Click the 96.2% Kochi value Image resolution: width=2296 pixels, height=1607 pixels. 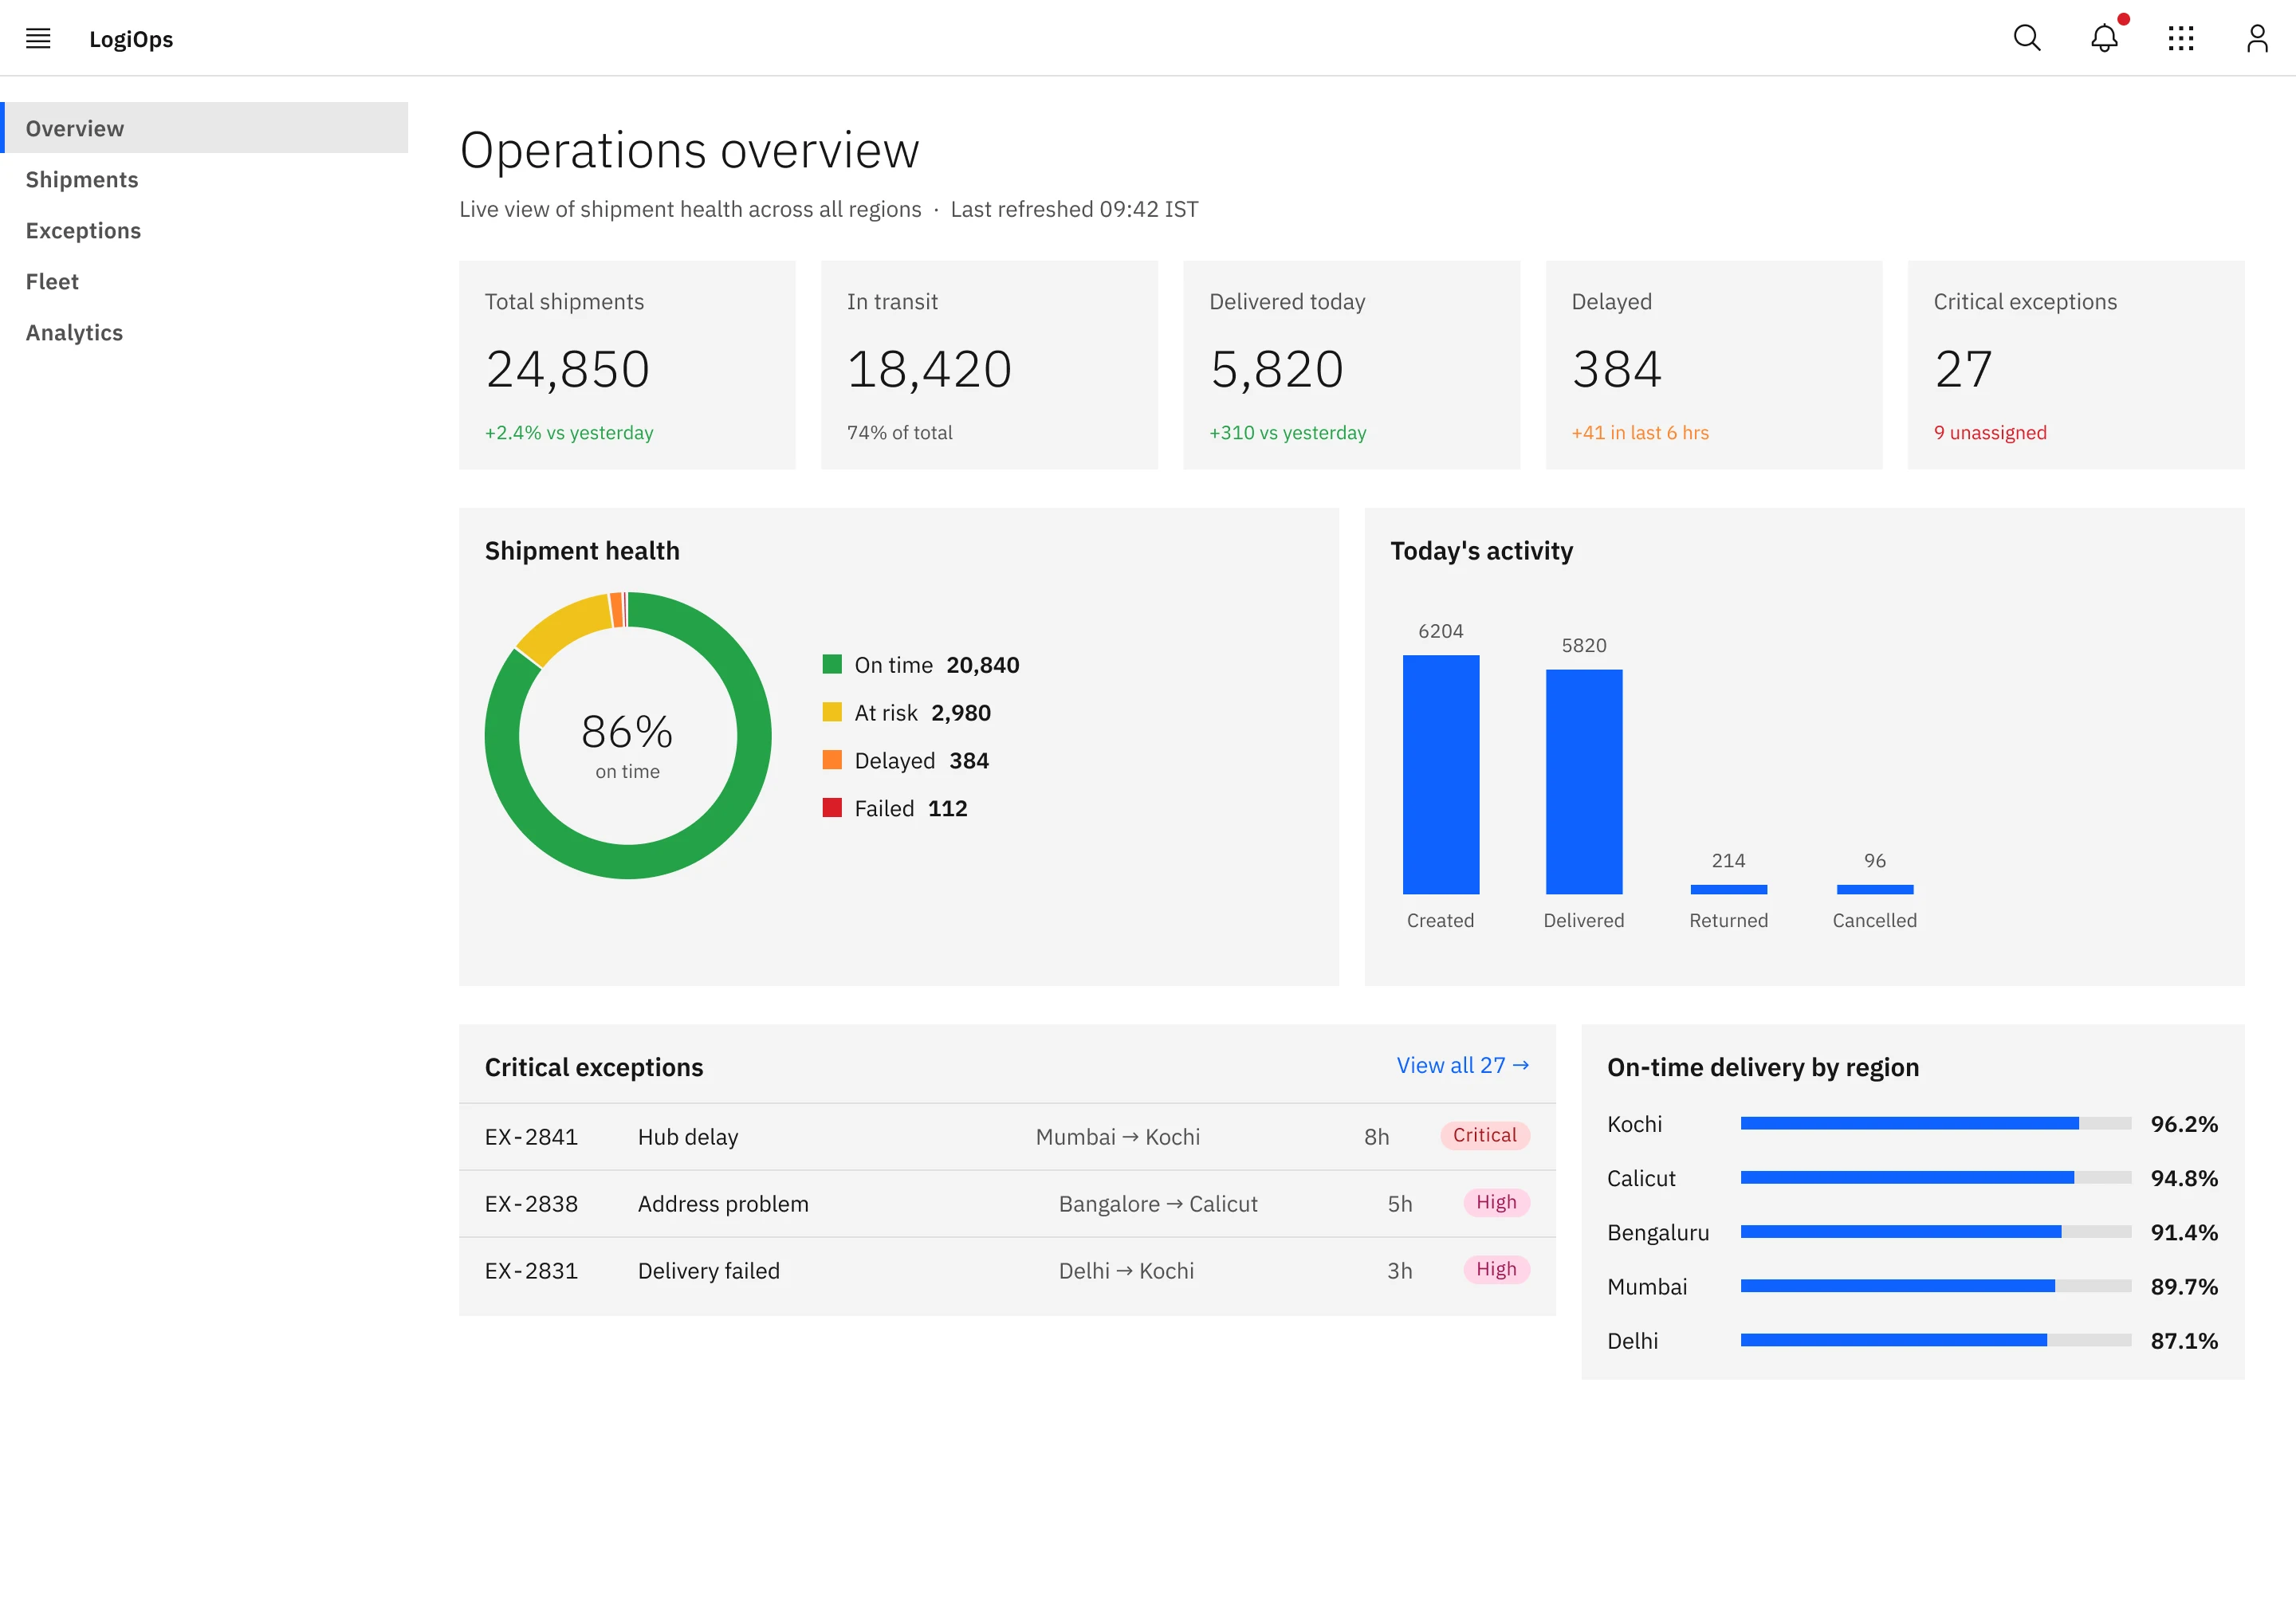(x=2184, y=1124)
